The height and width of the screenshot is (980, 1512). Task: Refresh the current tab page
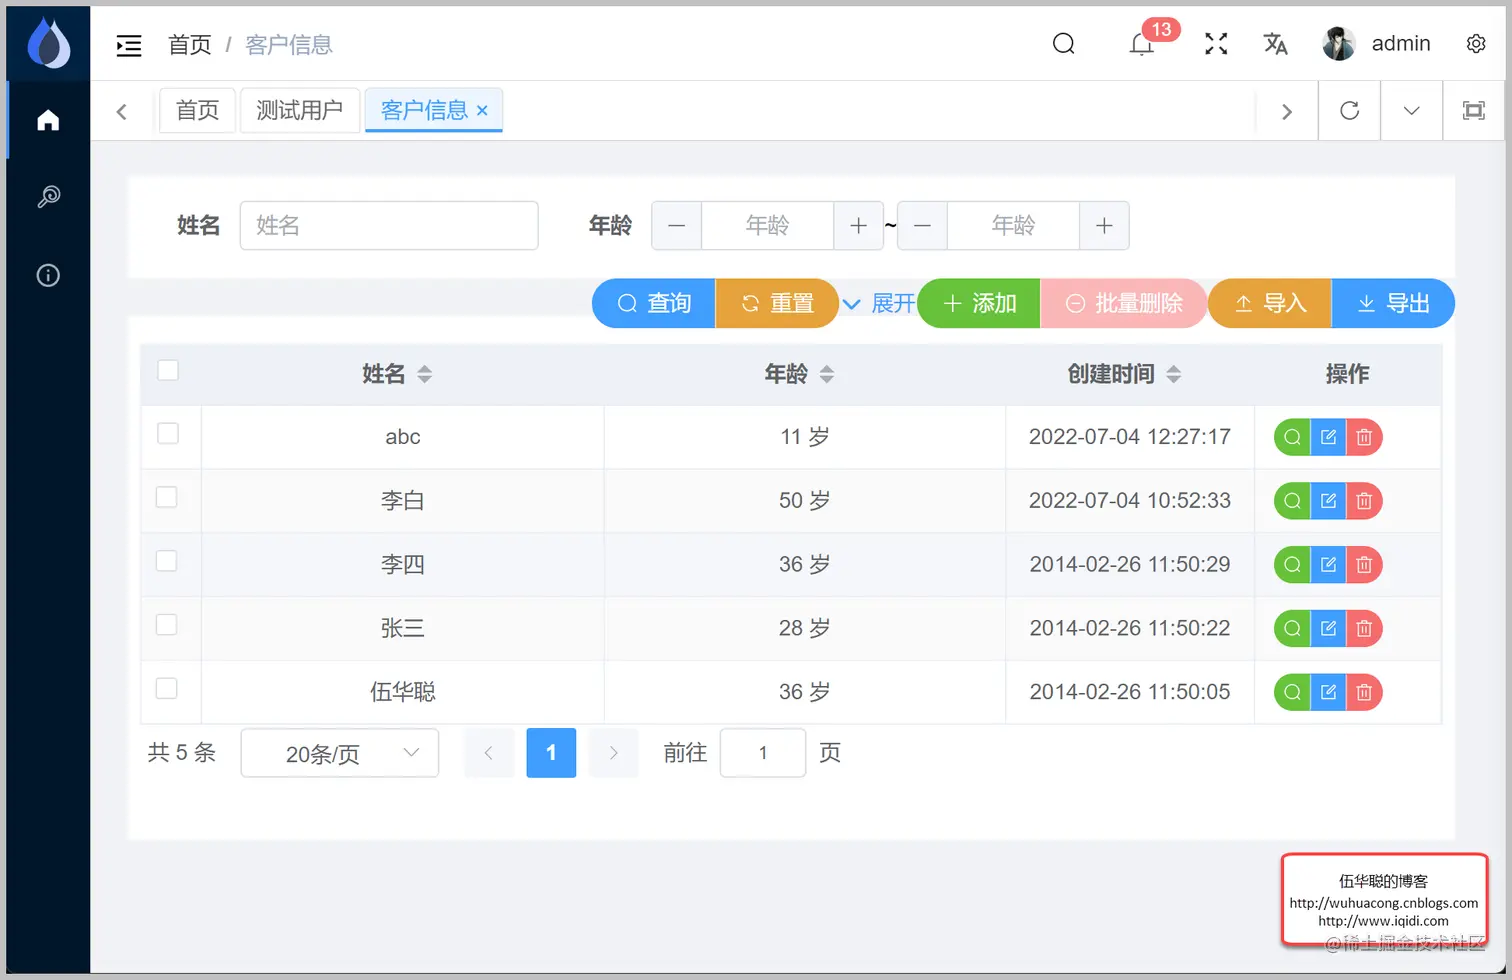[x=1350, y=111]
